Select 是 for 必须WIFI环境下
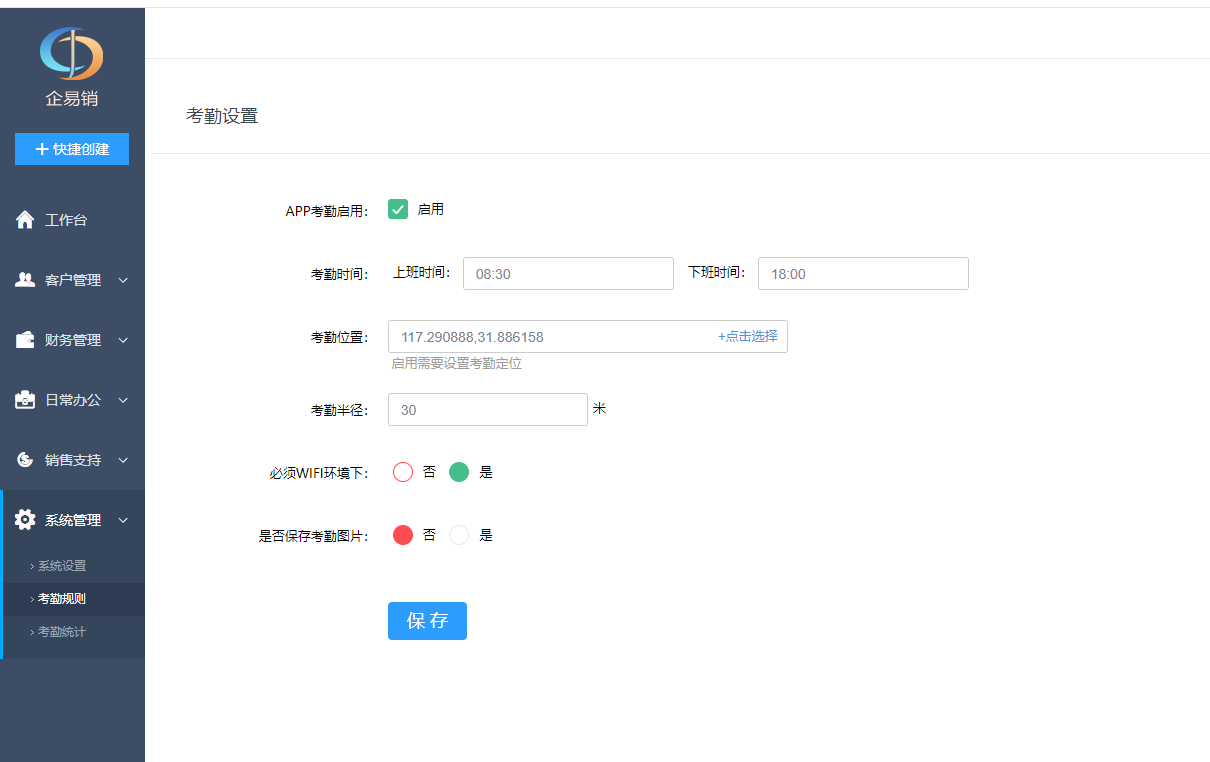The image size is (1210, 762). (459, 472)
